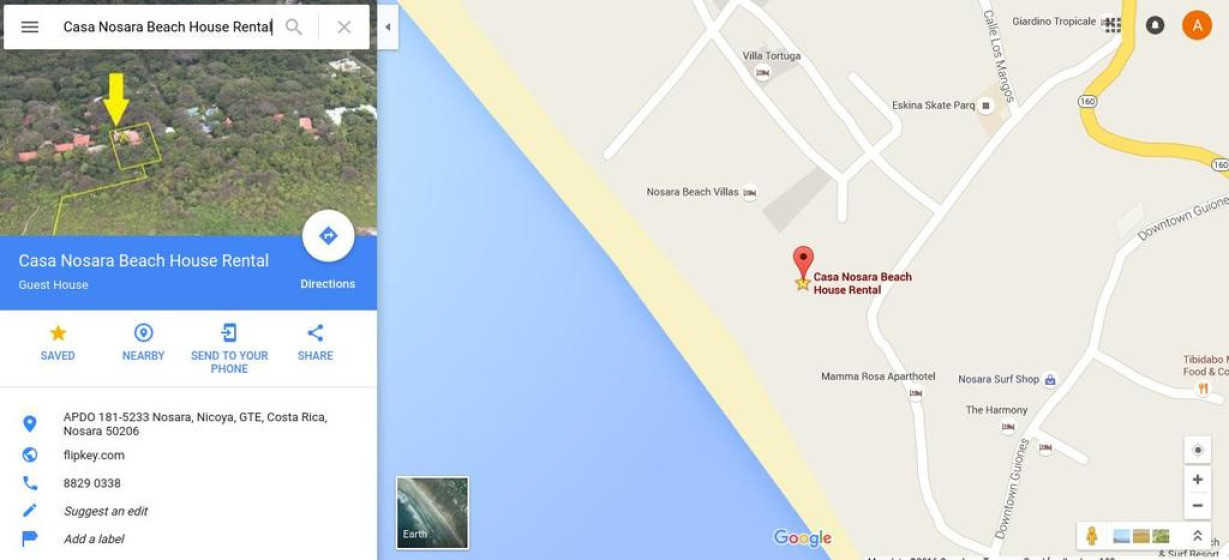Collapse the side panel arrow
The image size is (1229, 560).
point(388,27)
